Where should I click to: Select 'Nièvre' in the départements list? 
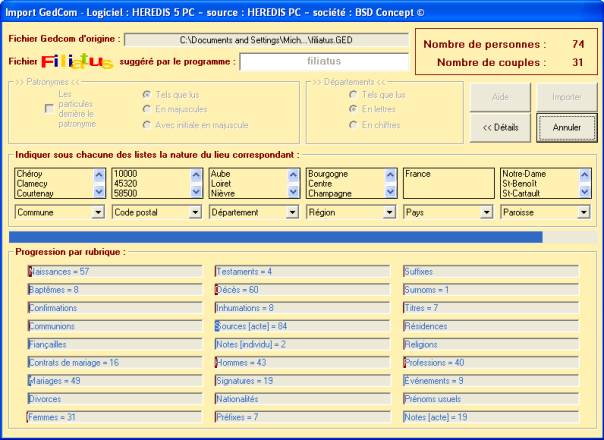(x=223, y=193)
